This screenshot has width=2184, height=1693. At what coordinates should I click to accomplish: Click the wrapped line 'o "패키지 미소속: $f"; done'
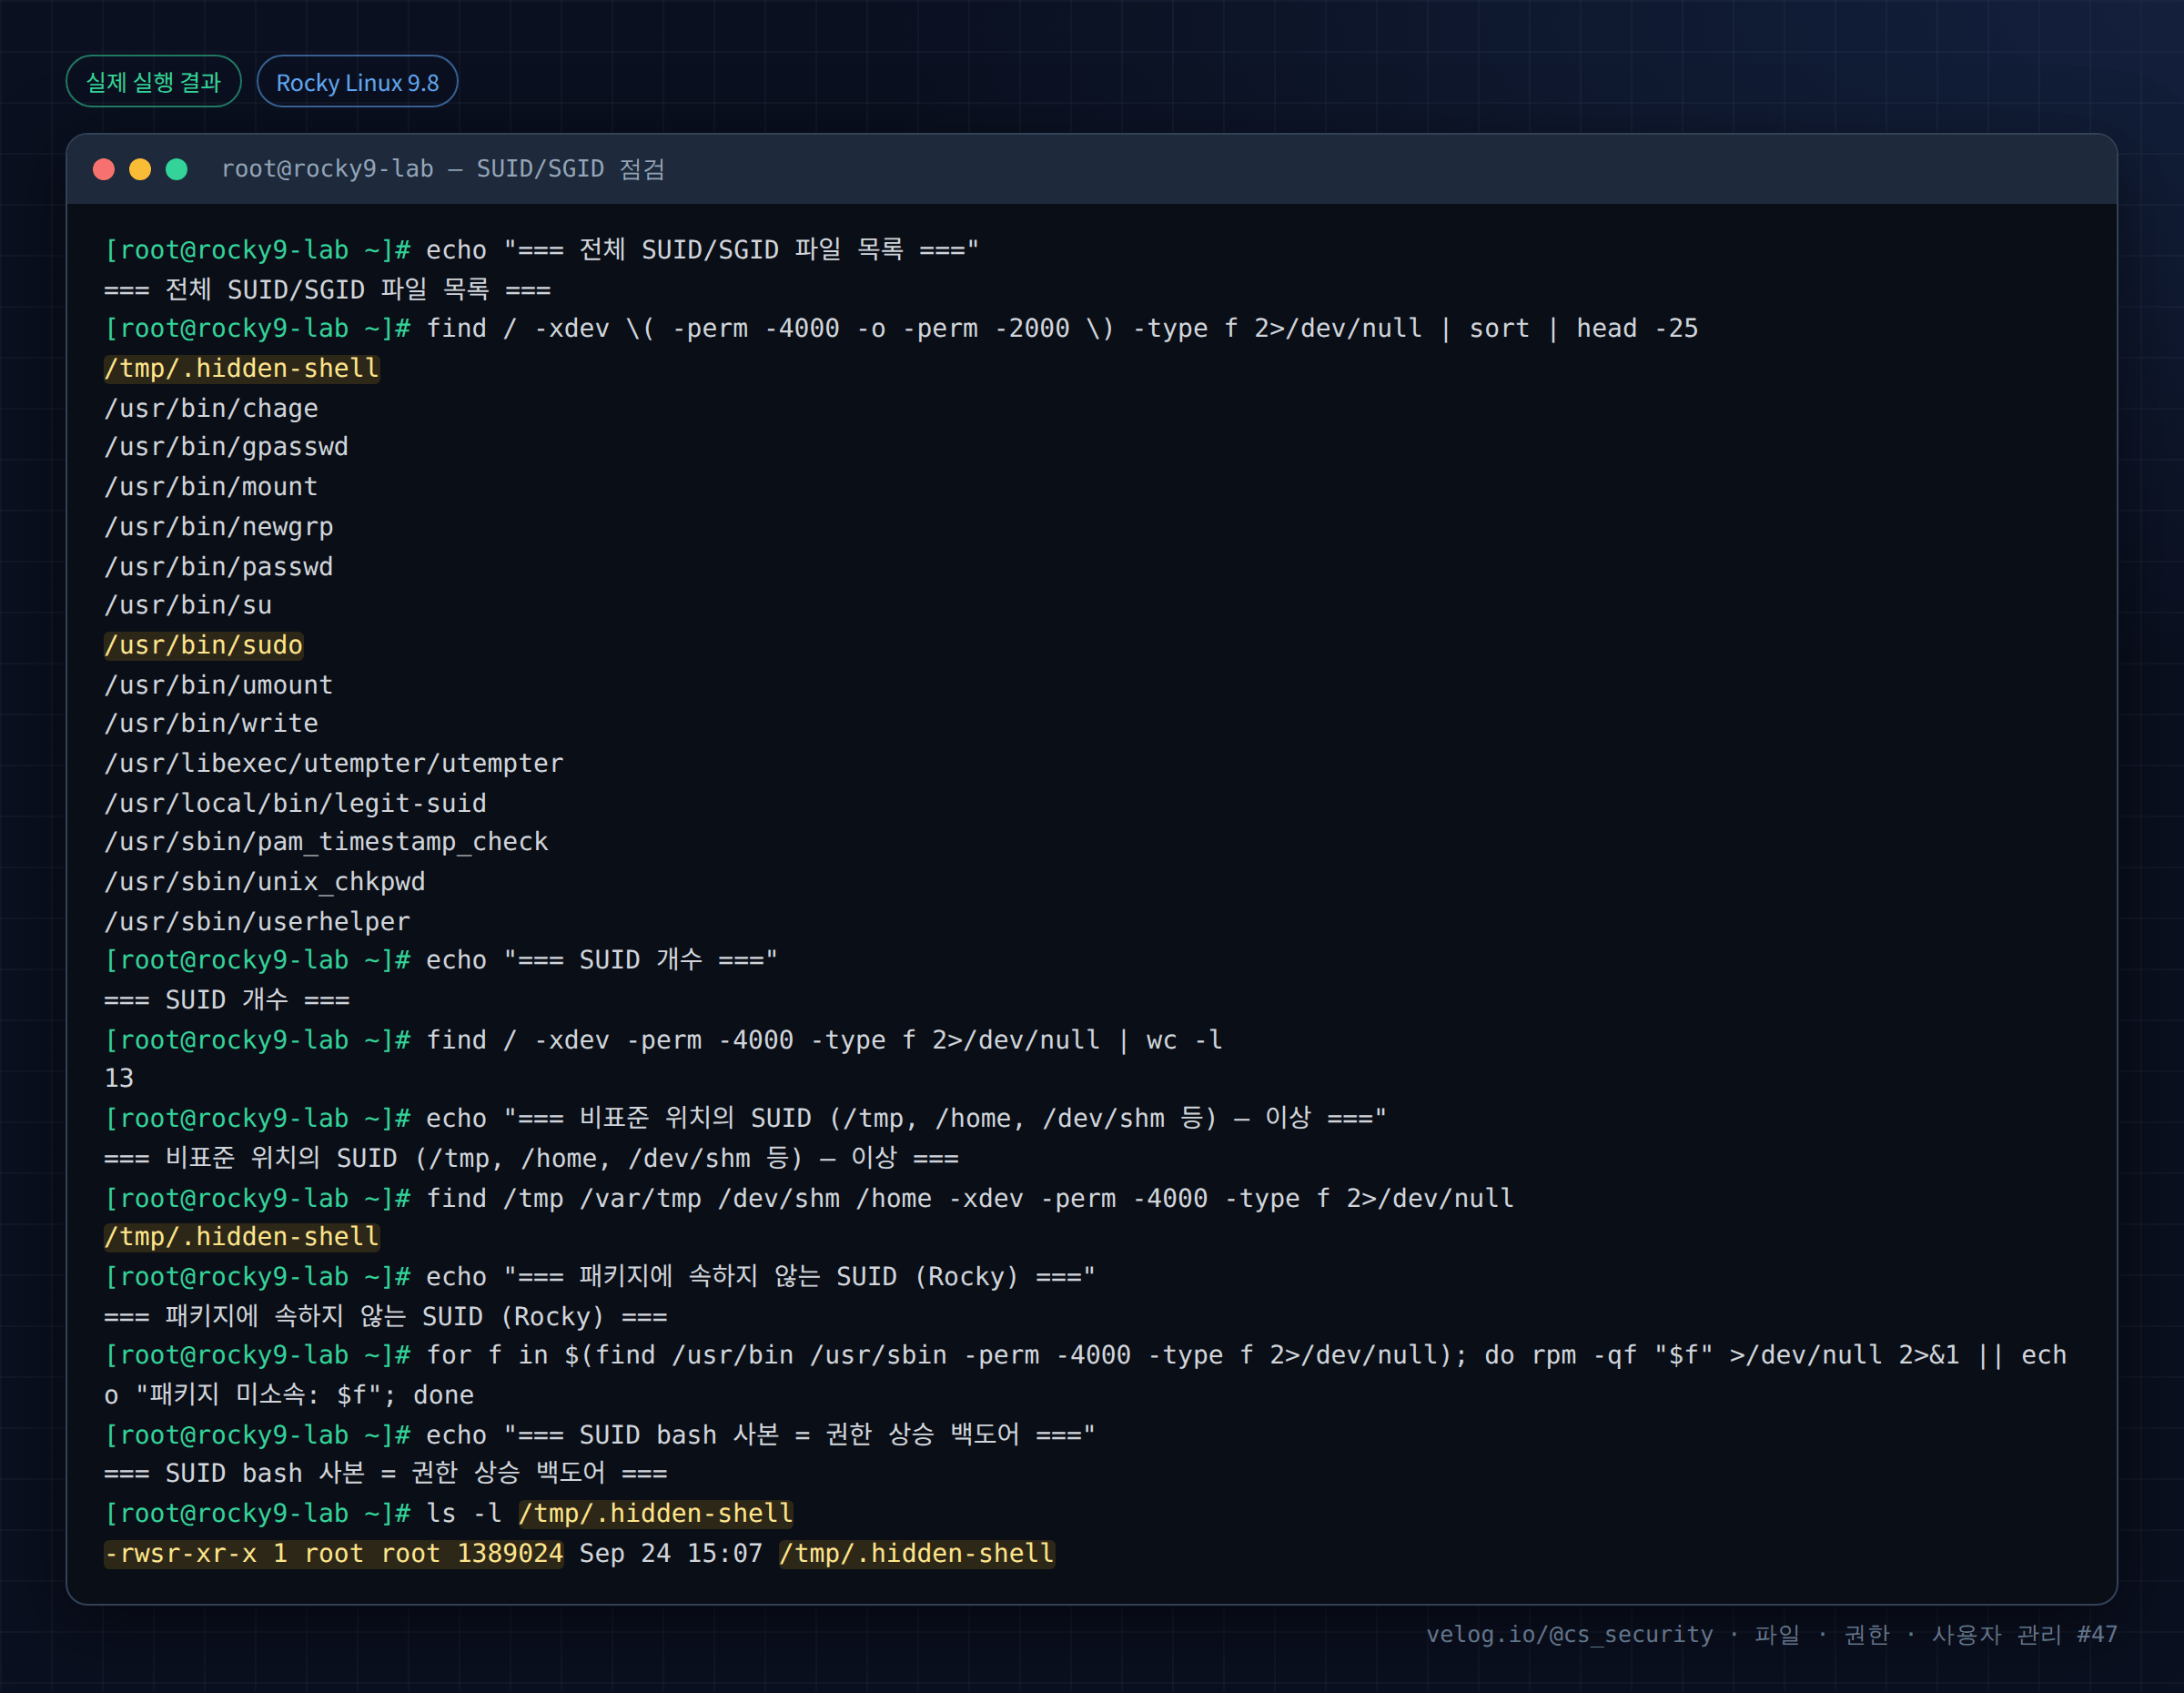click(289, 1395)
